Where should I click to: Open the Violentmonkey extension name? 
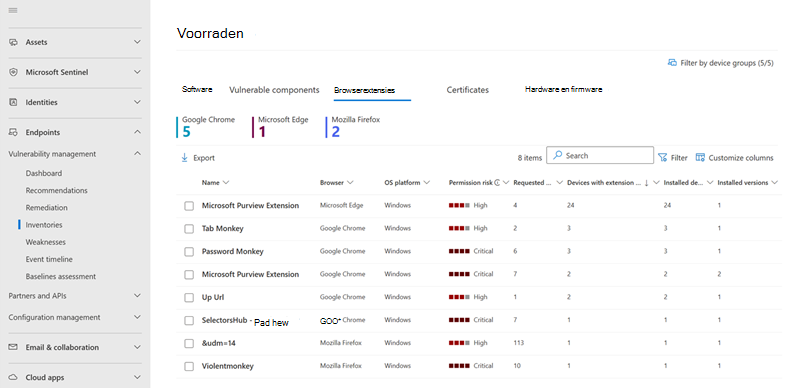coord(228,367)
